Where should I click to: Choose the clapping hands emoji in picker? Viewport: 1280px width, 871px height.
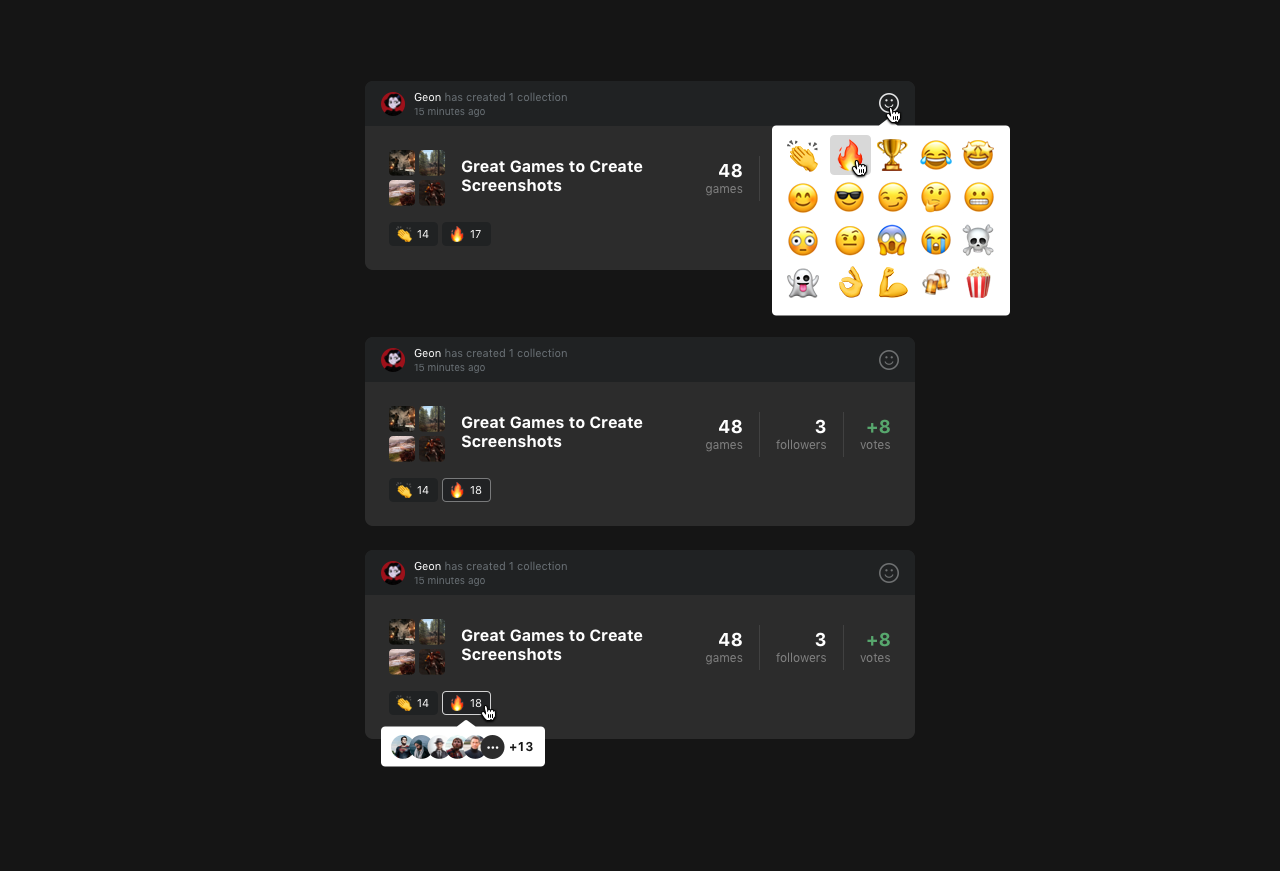[803, 155]
